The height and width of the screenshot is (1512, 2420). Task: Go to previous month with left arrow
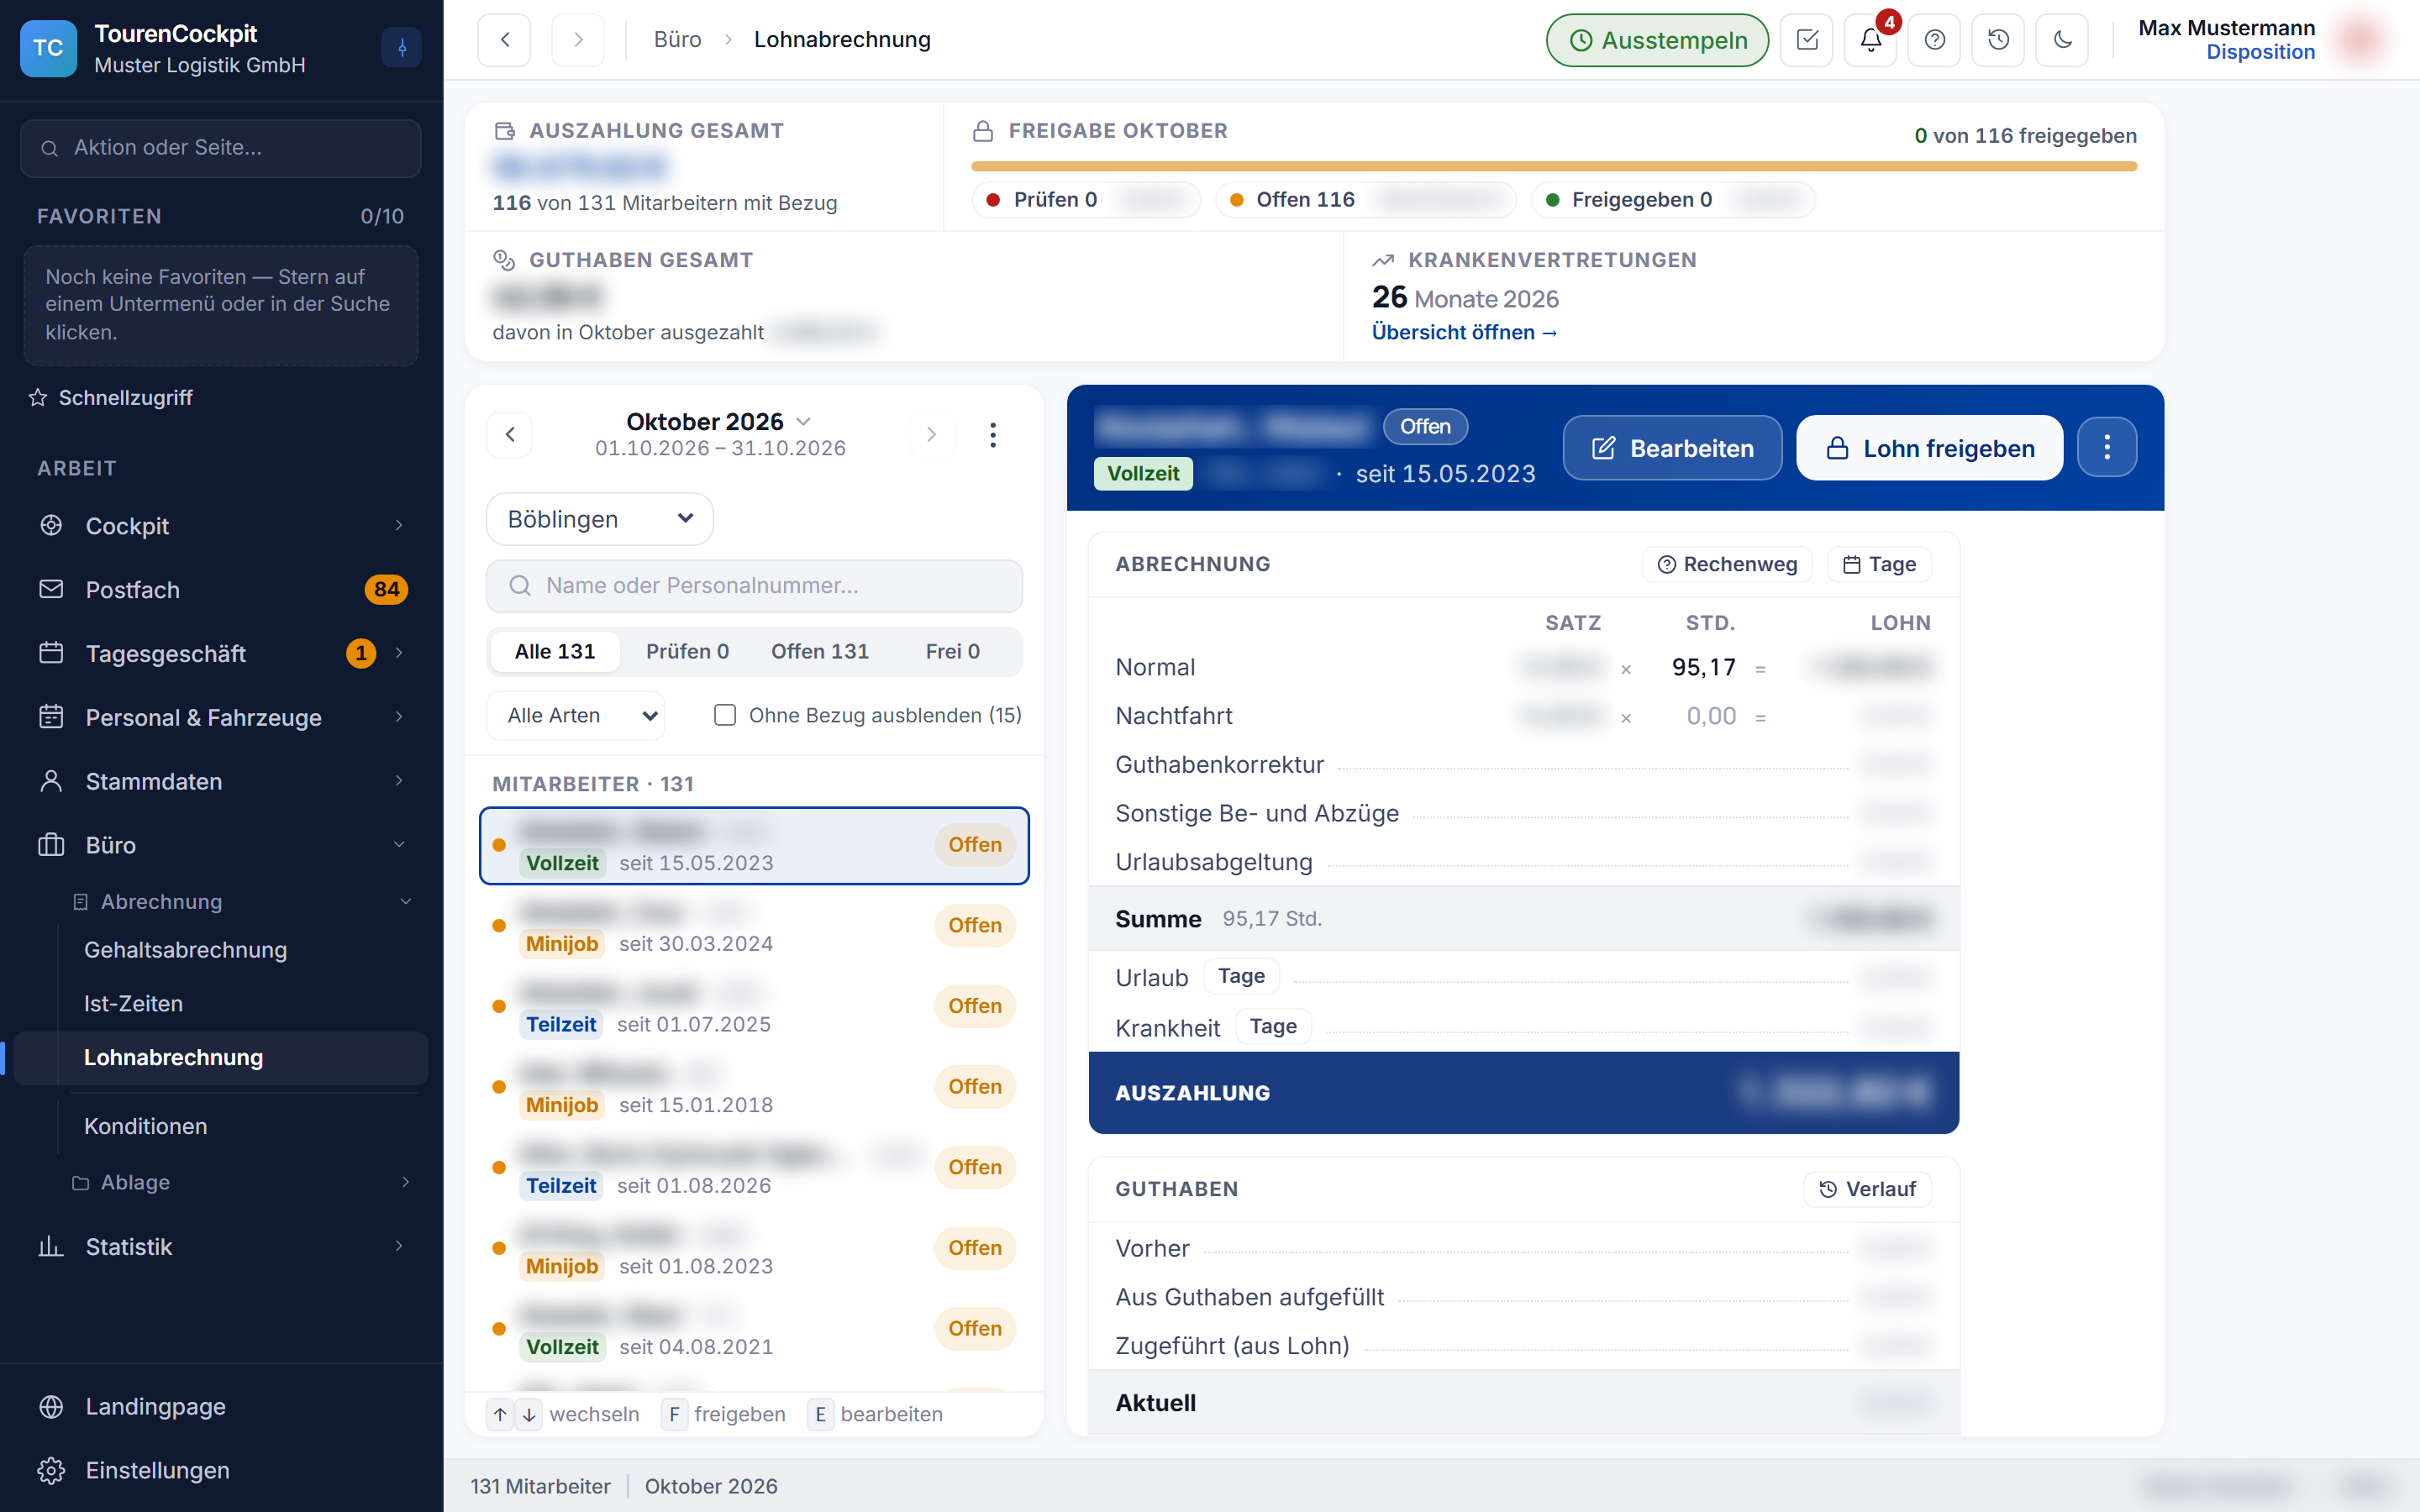pos(510,434)
